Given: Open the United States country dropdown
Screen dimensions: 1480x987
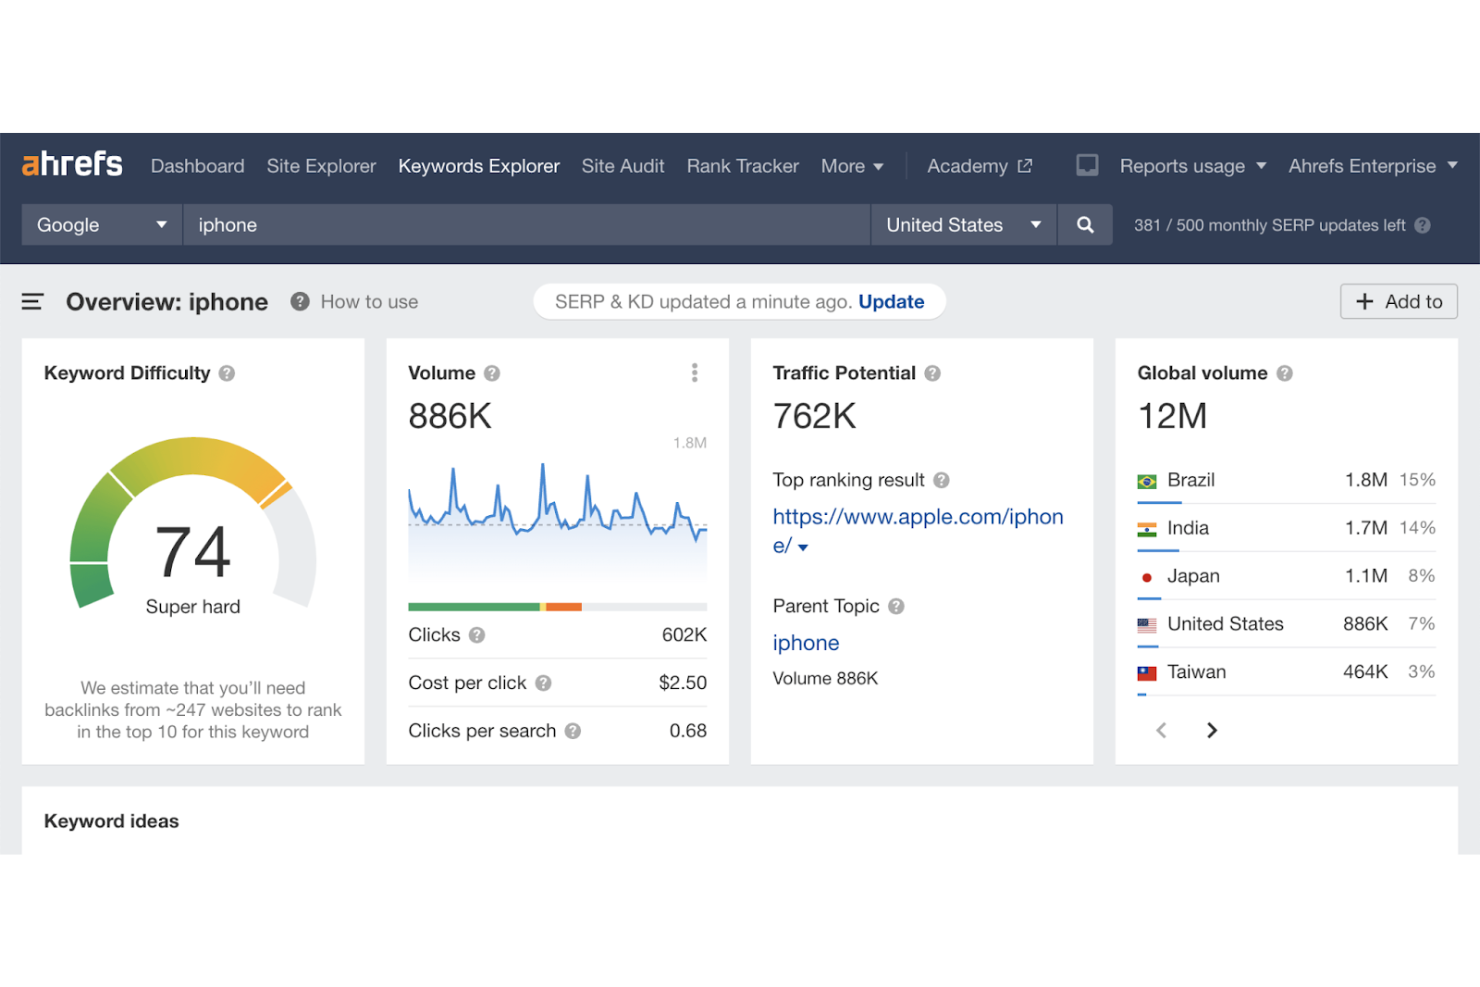Looking at the screenshot, I should tap(964, 225).
